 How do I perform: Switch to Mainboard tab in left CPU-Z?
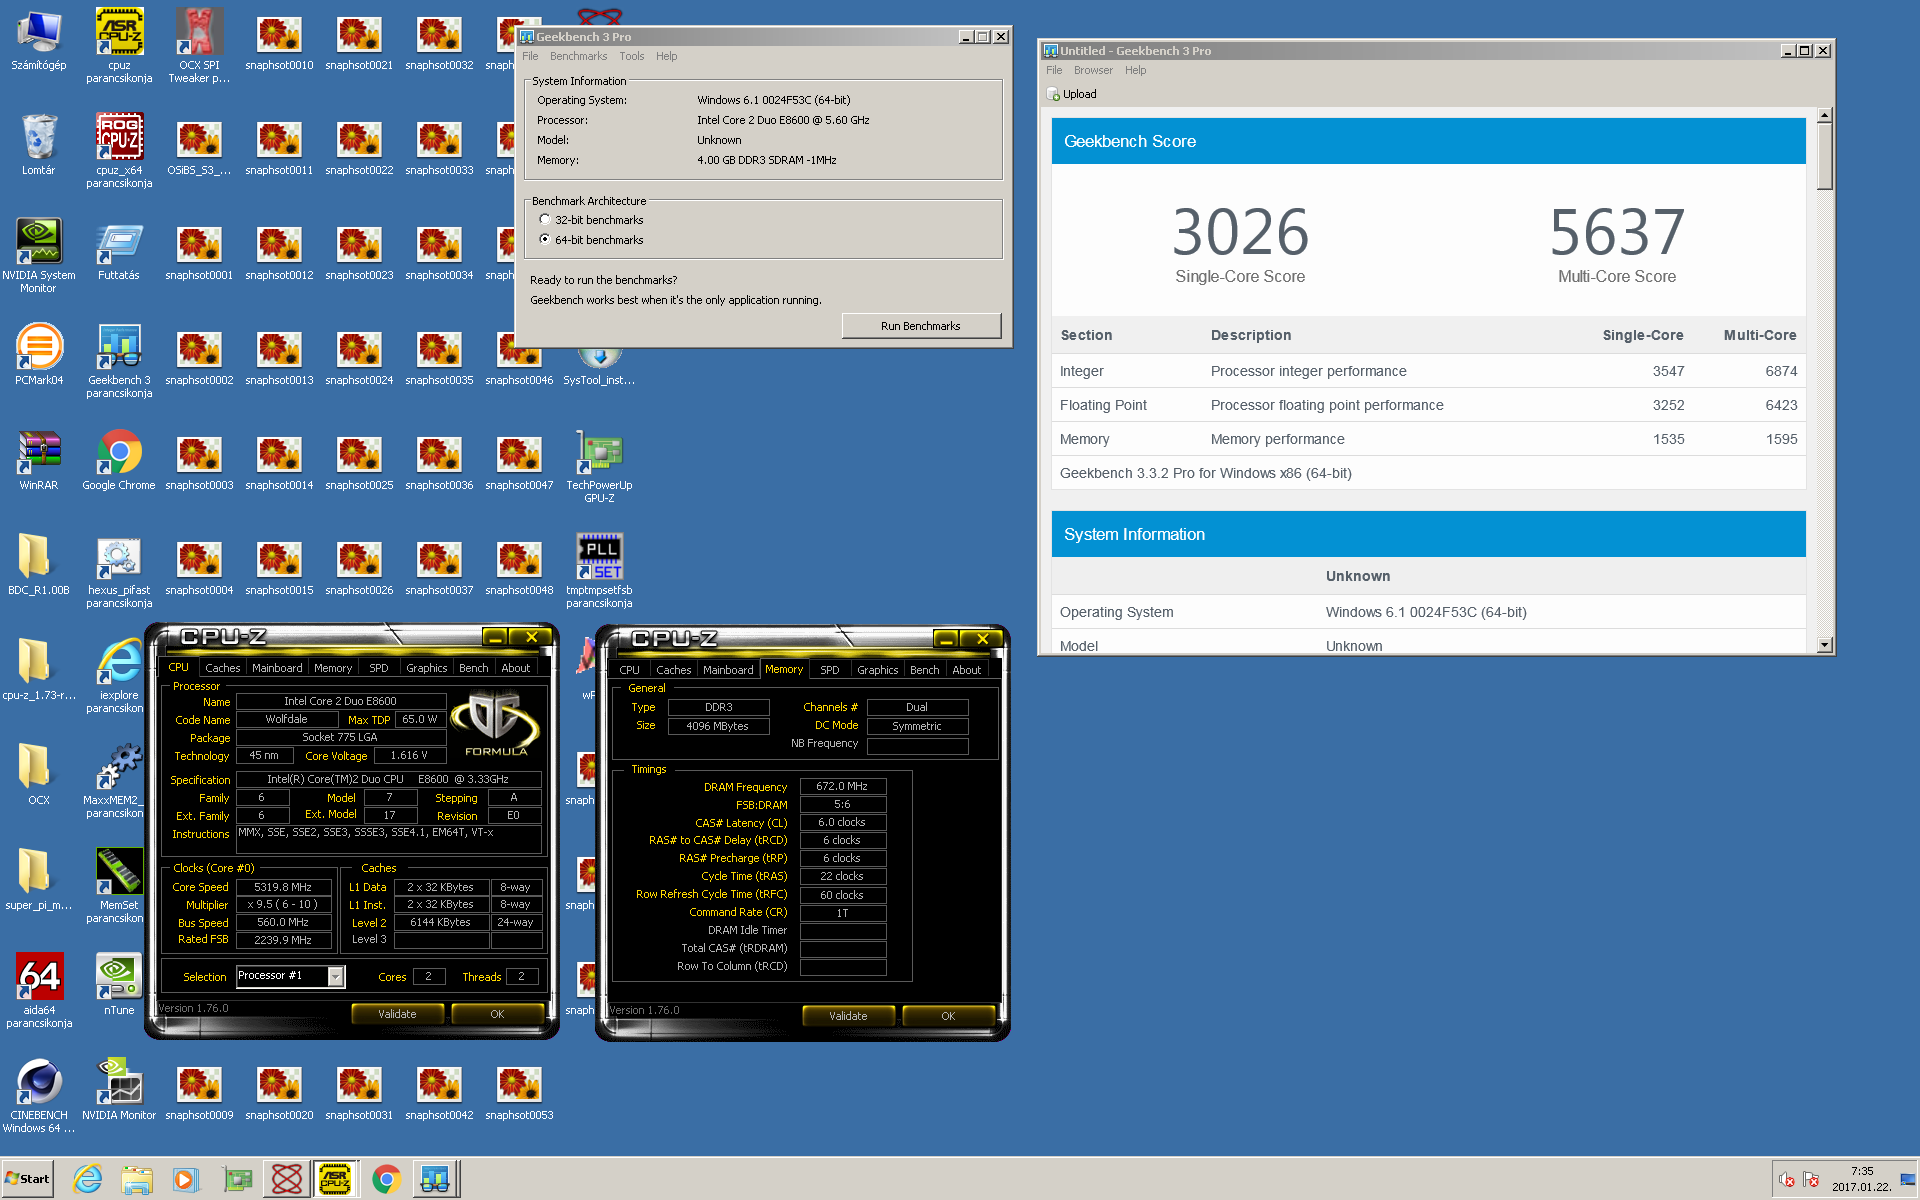(277, 668)
